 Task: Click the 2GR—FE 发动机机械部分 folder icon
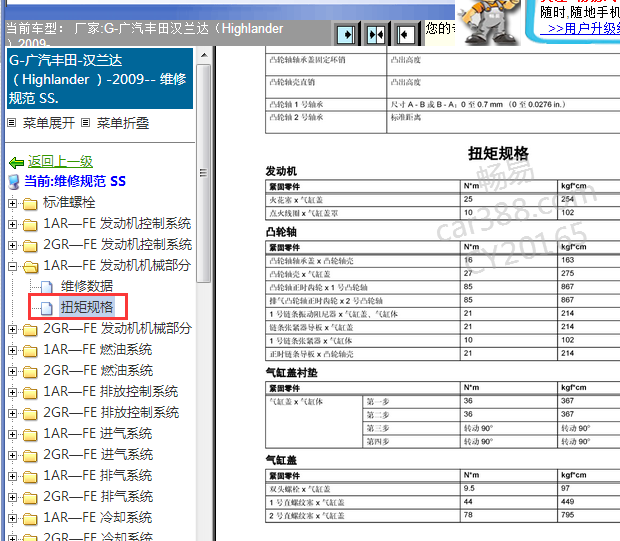[30, 329]
